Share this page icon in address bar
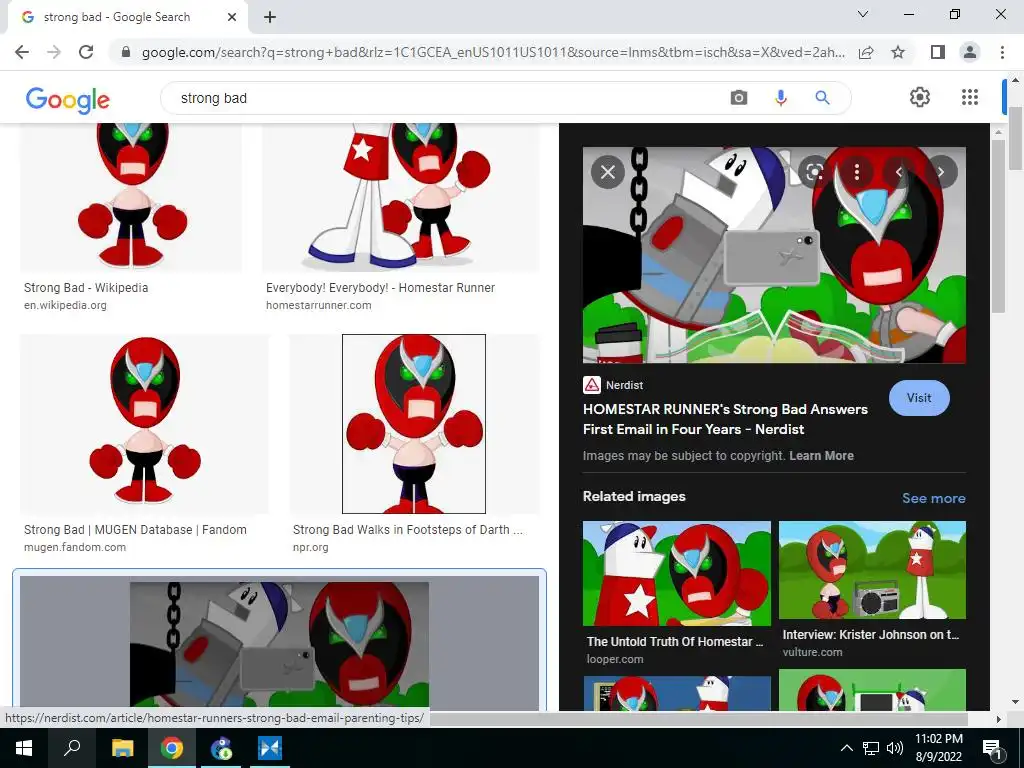The height and width of the screenshot is (768, 1024). (x=866, y=52)
